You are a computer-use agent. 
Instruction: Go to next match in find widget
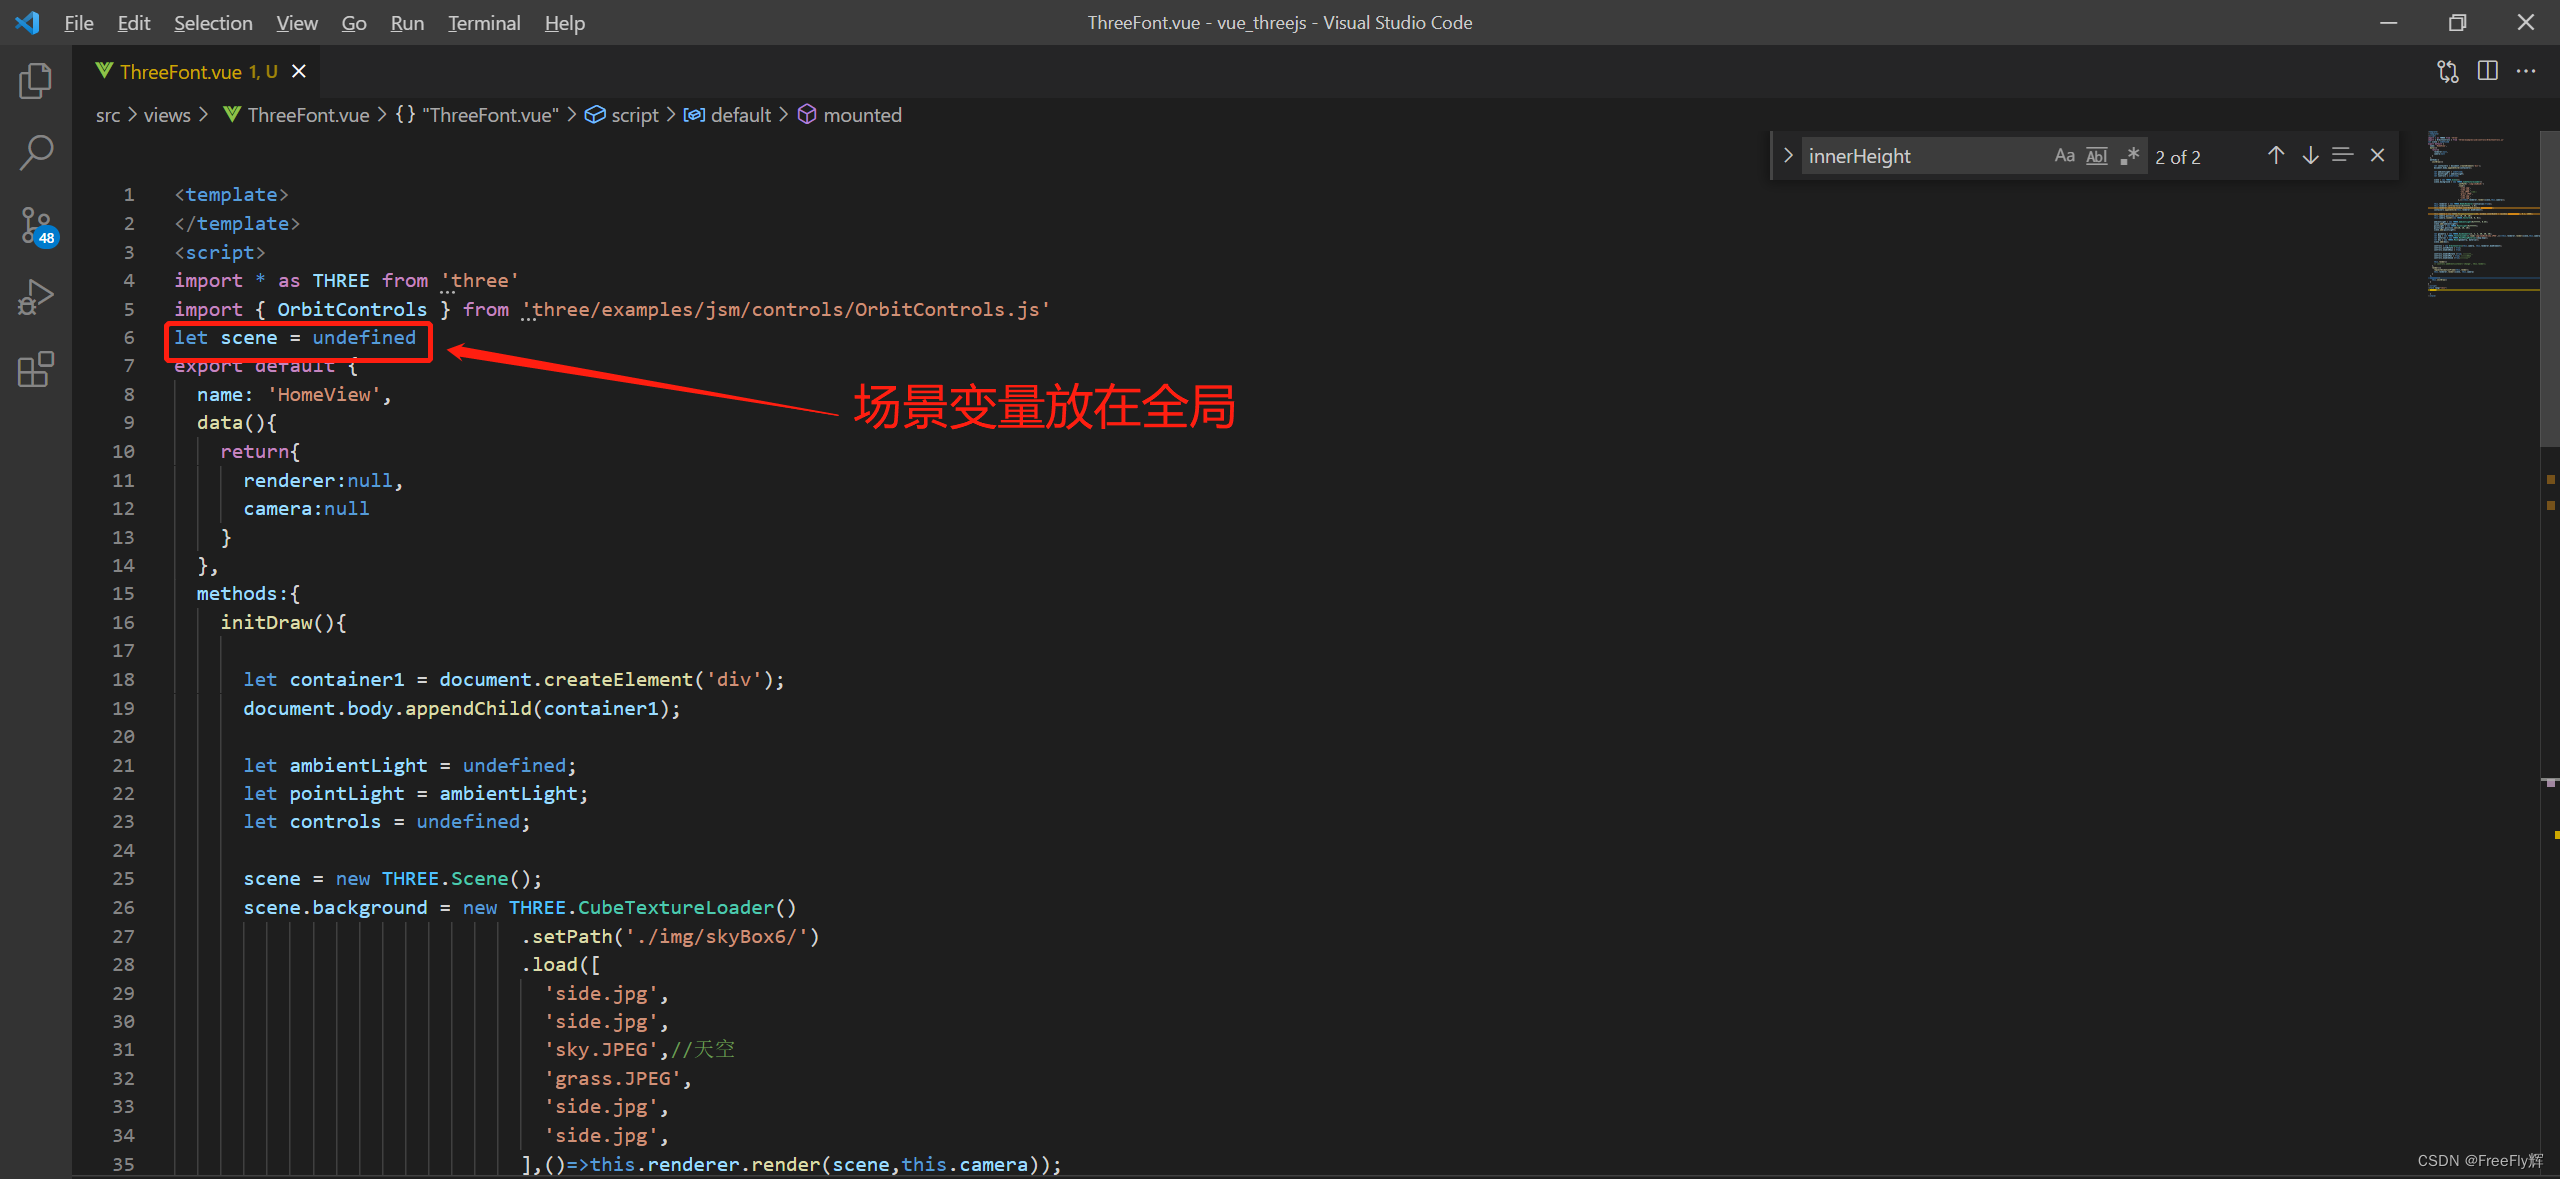[2310, 155]
